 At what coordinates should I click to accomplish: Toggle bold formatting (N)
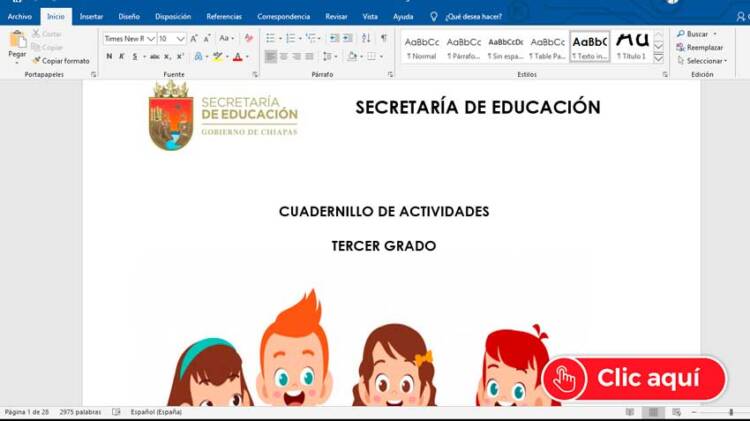tap(108, 57)
